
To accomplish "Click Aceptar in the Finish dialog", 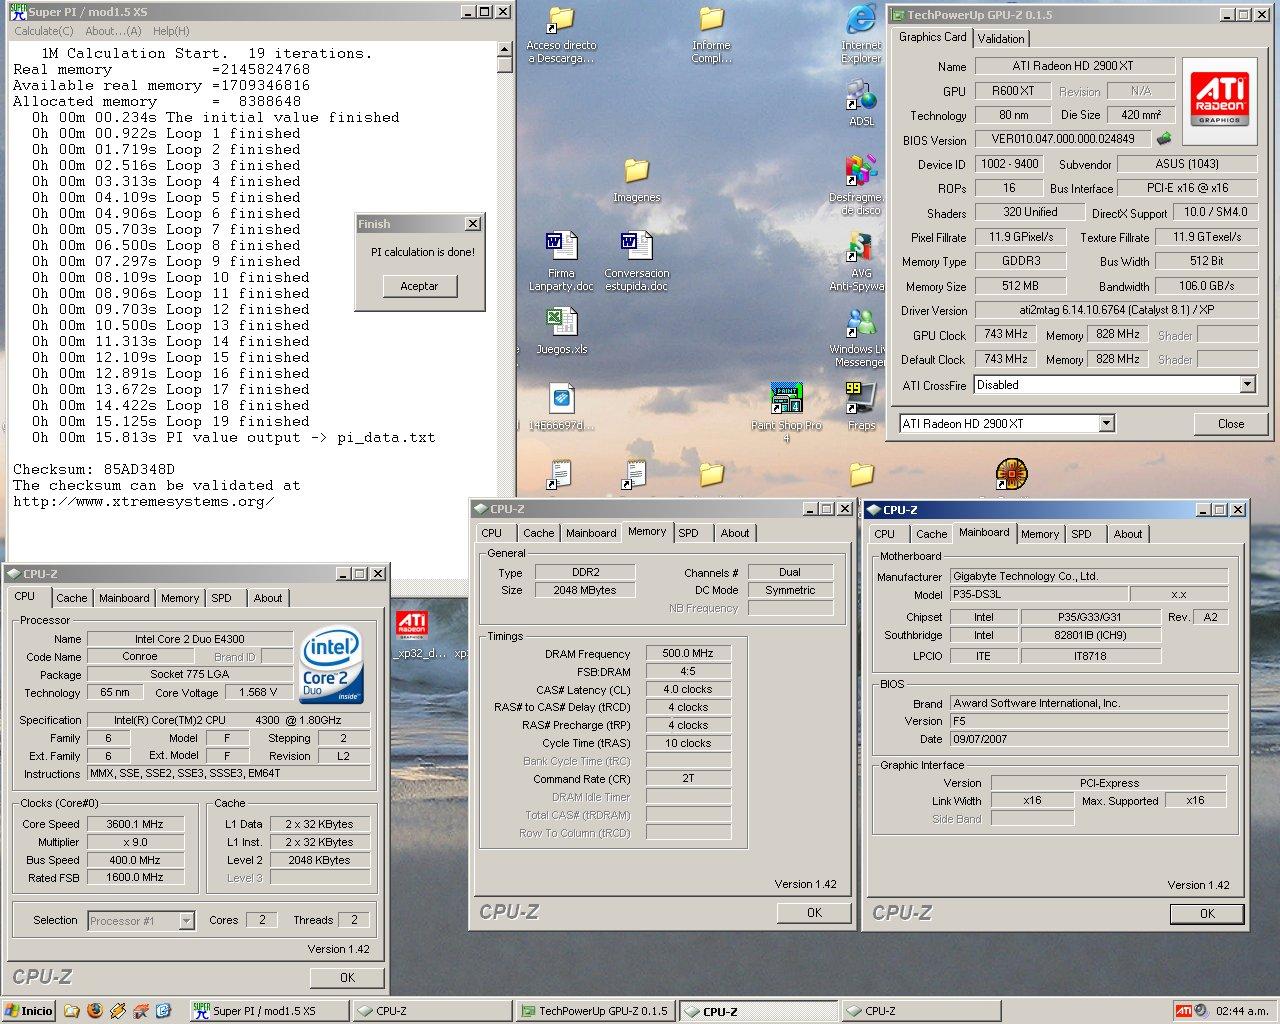I will (x=419, y=286).
